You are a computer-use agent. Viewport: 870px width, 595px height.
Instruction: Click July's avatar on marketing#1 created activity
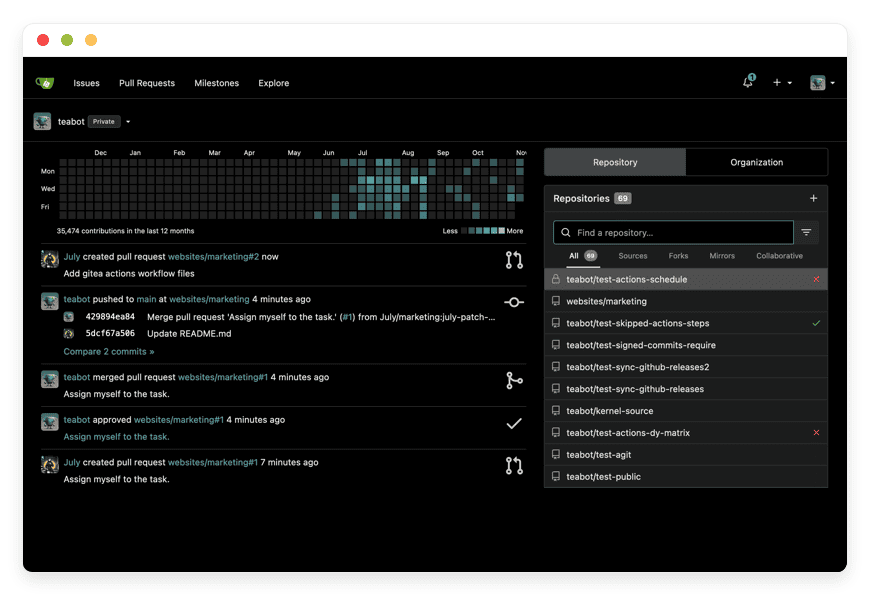[50, 464]
